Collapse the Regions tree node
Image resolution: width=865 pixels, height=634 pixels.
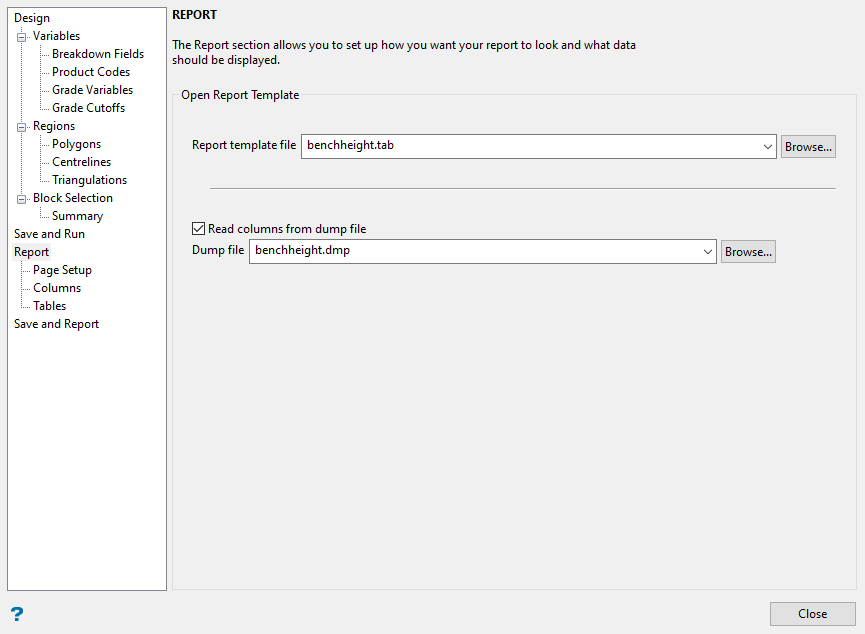[22, 127]
